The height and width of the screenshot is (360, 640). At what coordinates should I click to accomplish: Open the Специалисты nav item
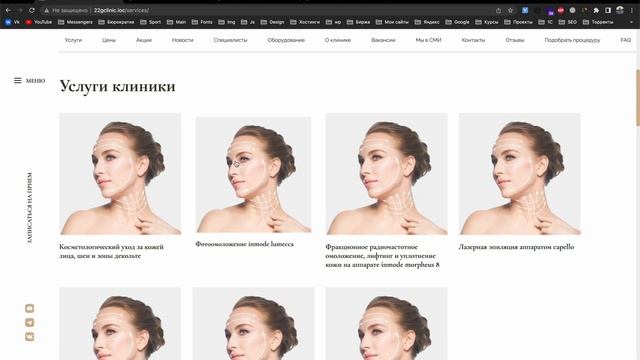coord(230,40)
